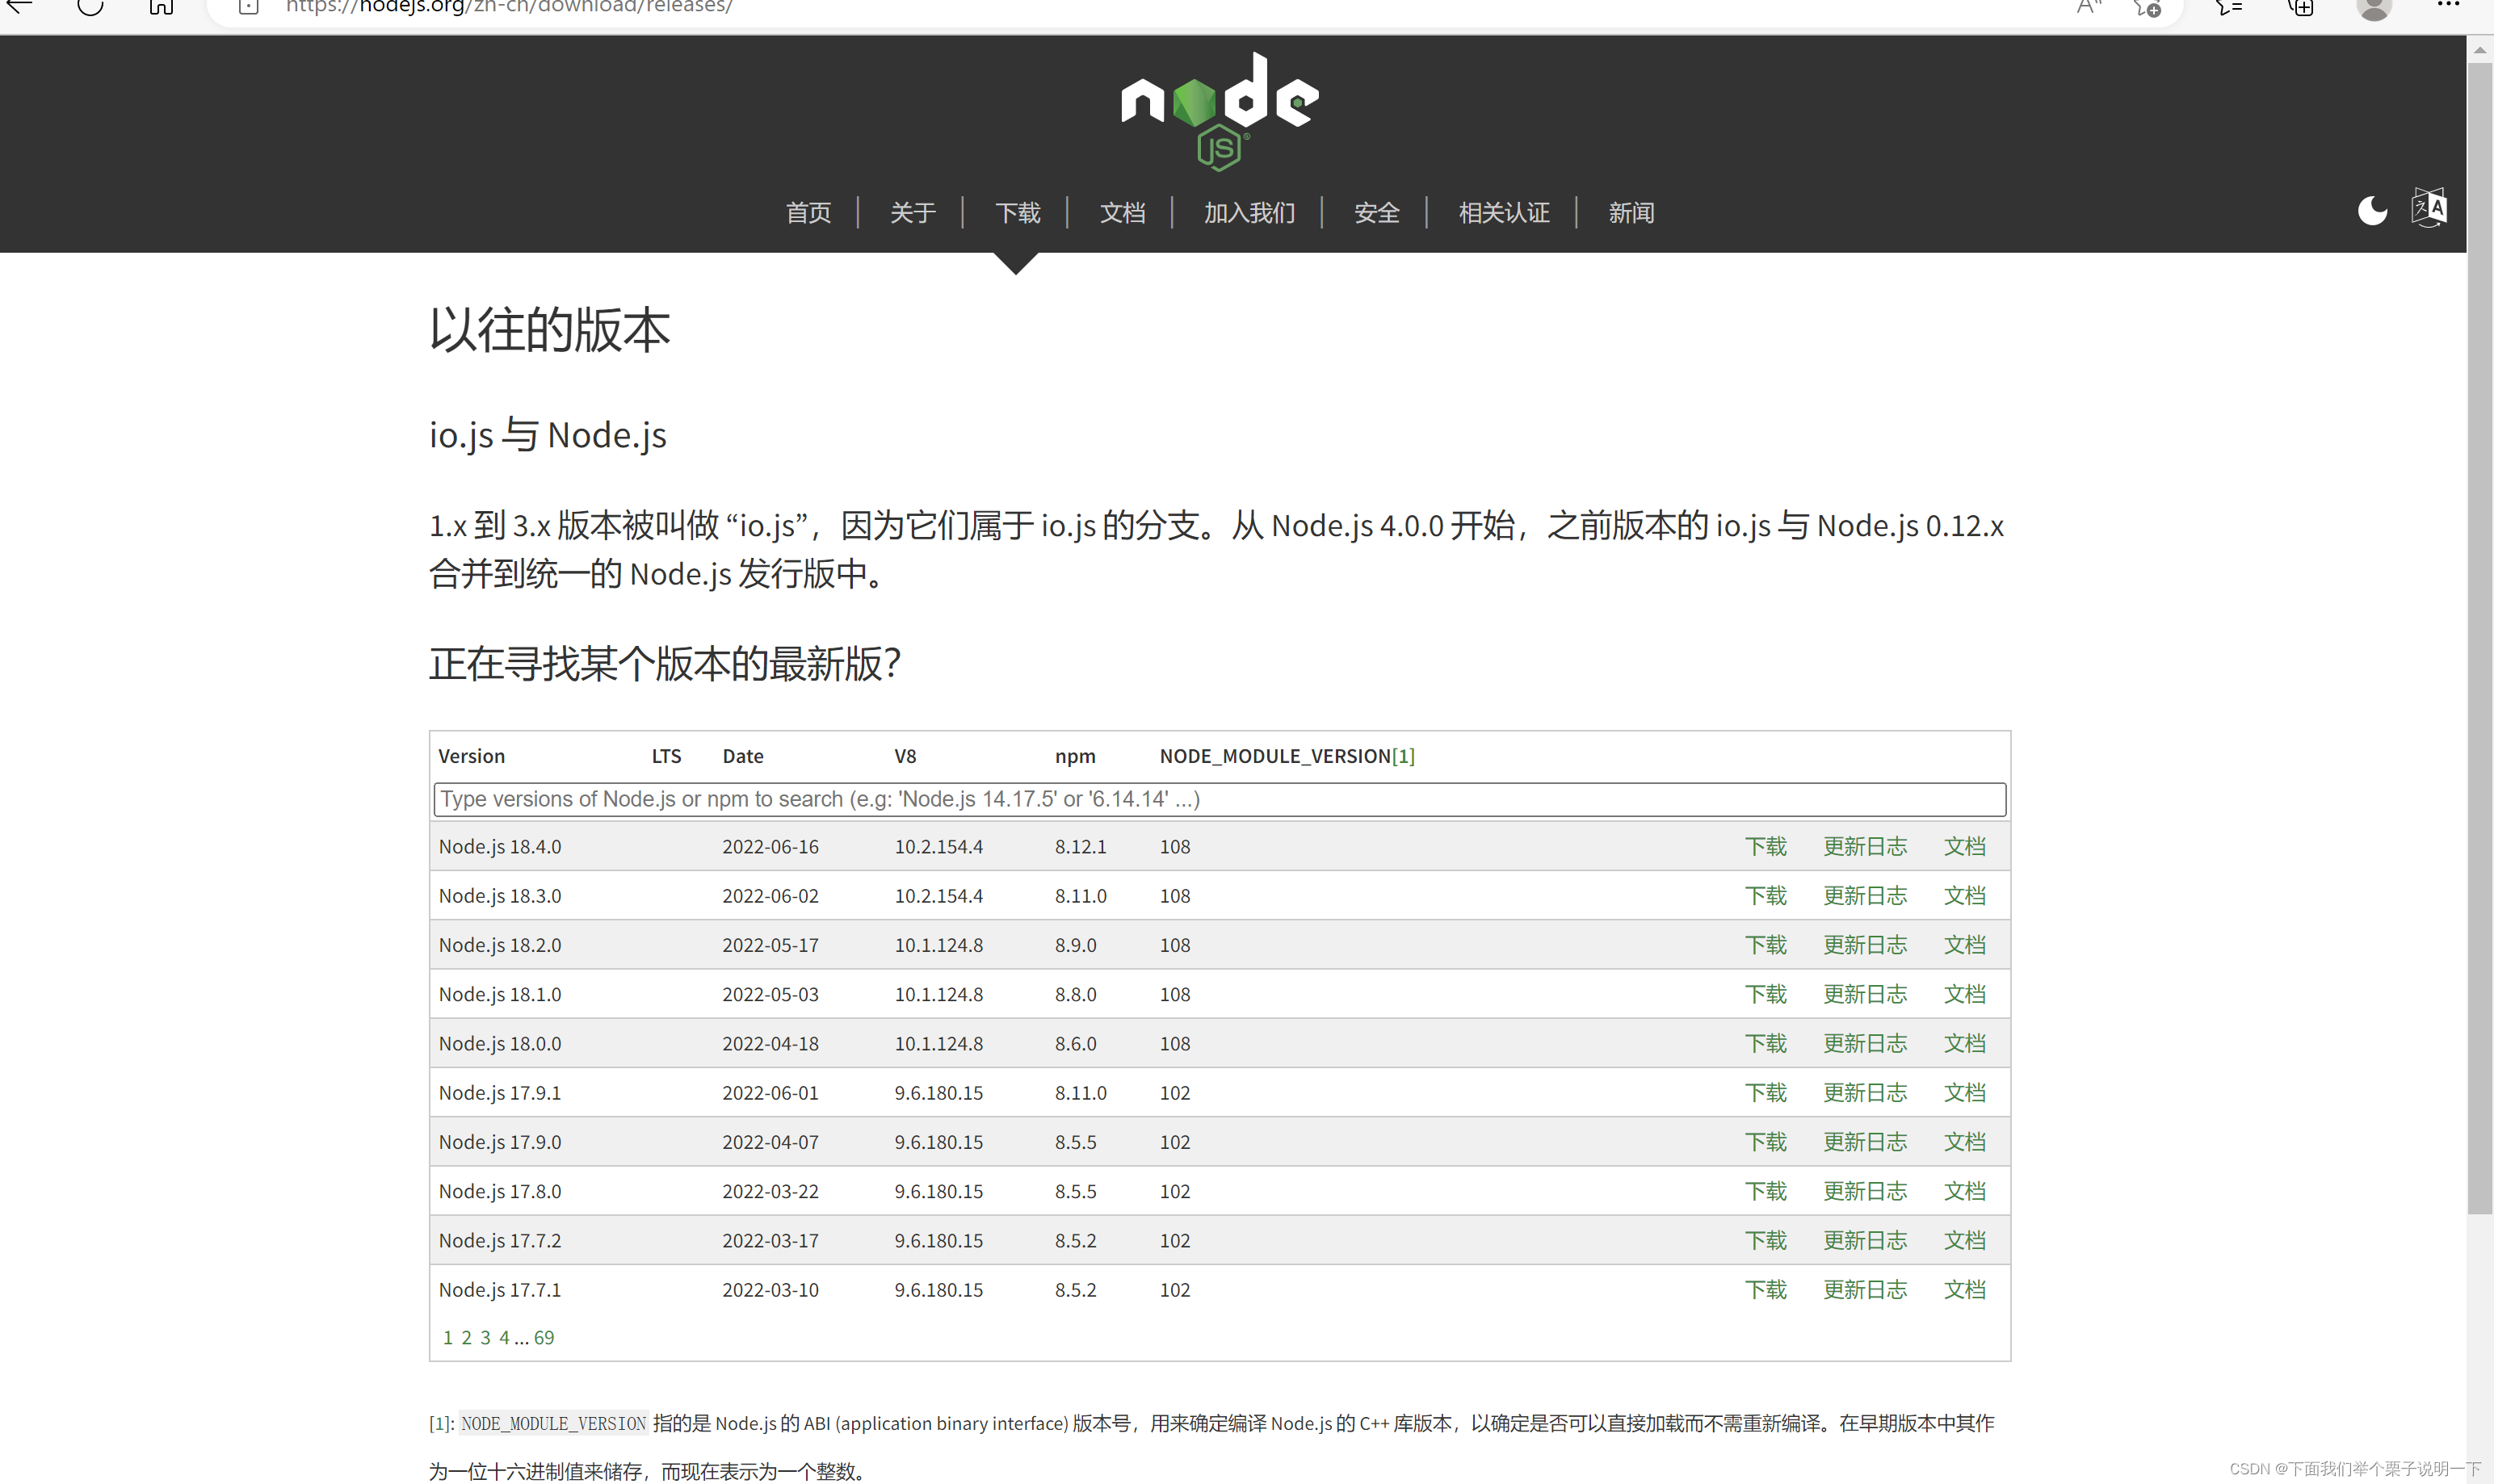Go to the 新闻 navigation item
Viewport: 2494px width, 1484px height.
point(1630,213)
